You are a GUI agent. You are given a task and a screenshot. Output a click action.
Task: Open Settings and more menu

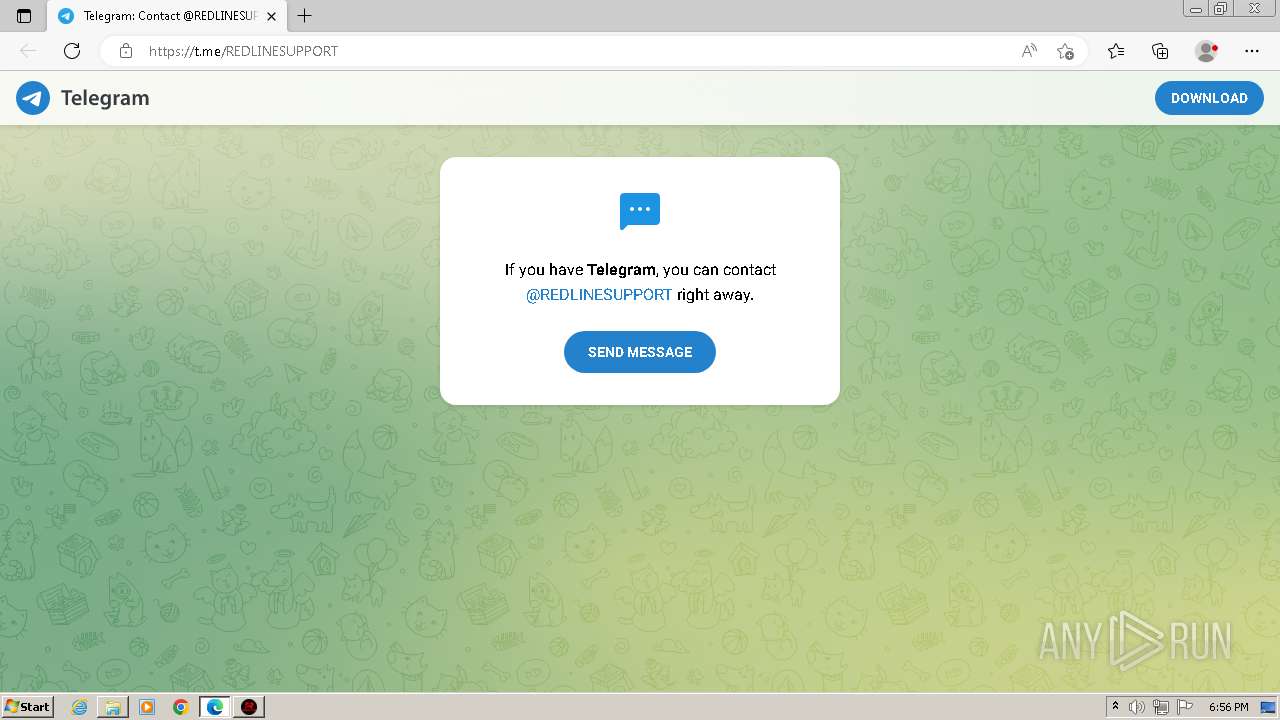pyautogui.click(x=1252, y=51)
